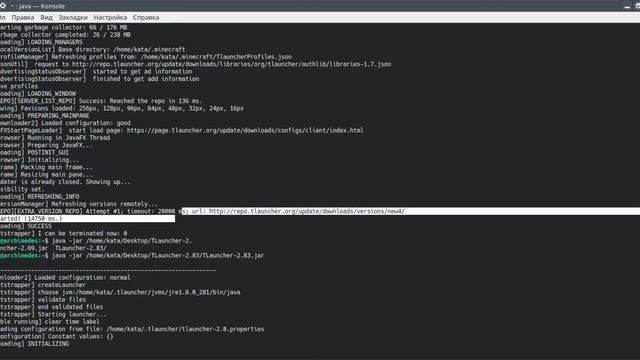Click the 'end validated files' line
Viewport: 640px width, 360px height.
pyautogui.click(x=51, y=307)
